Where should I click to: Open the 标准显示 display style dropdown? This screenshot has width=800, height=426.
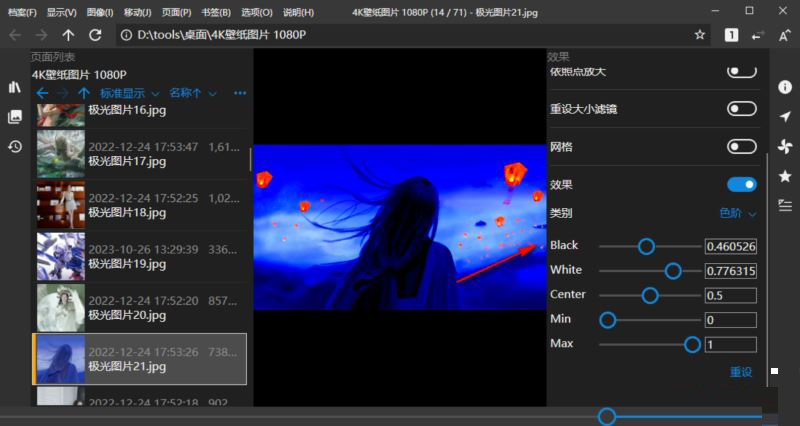(x=130, y=93)
